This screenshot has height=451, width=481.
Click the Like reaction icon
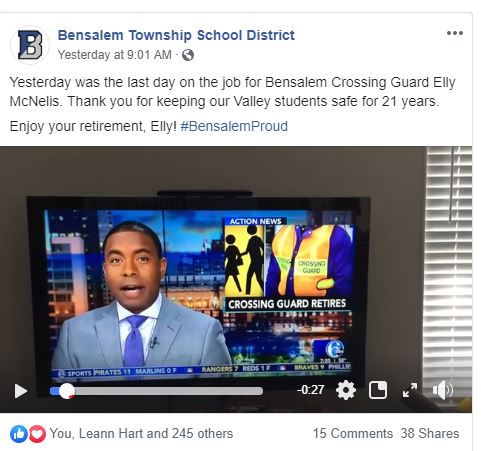(19, 434)
